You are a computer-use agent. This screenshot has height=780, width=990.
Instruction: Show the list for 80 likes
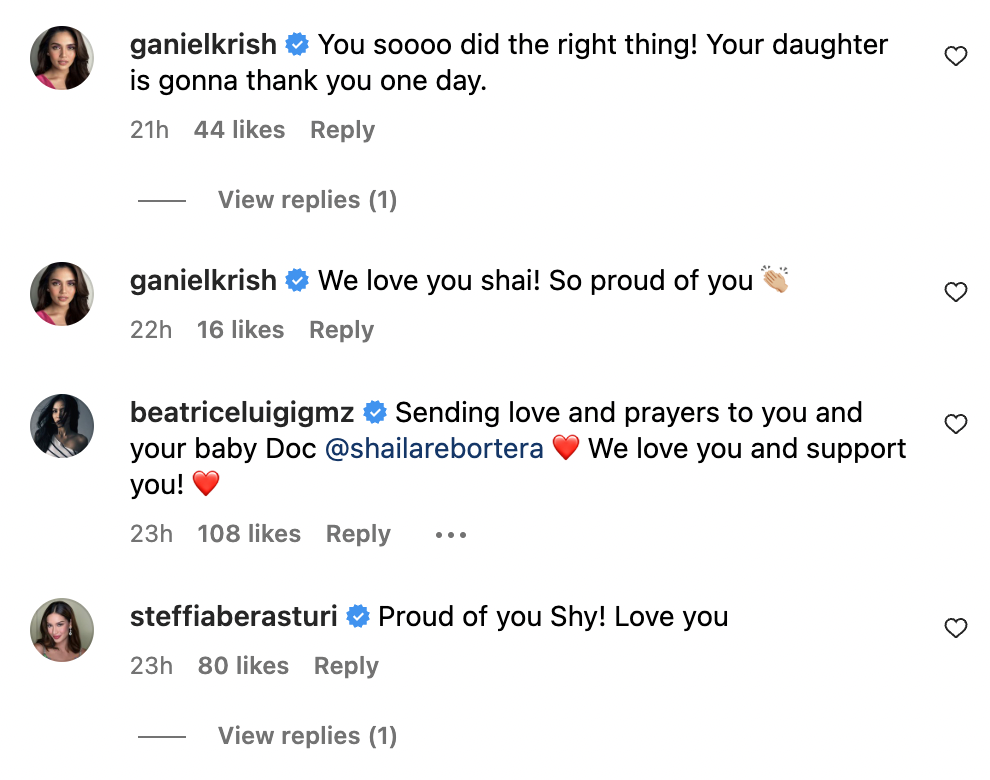[243, 666]
